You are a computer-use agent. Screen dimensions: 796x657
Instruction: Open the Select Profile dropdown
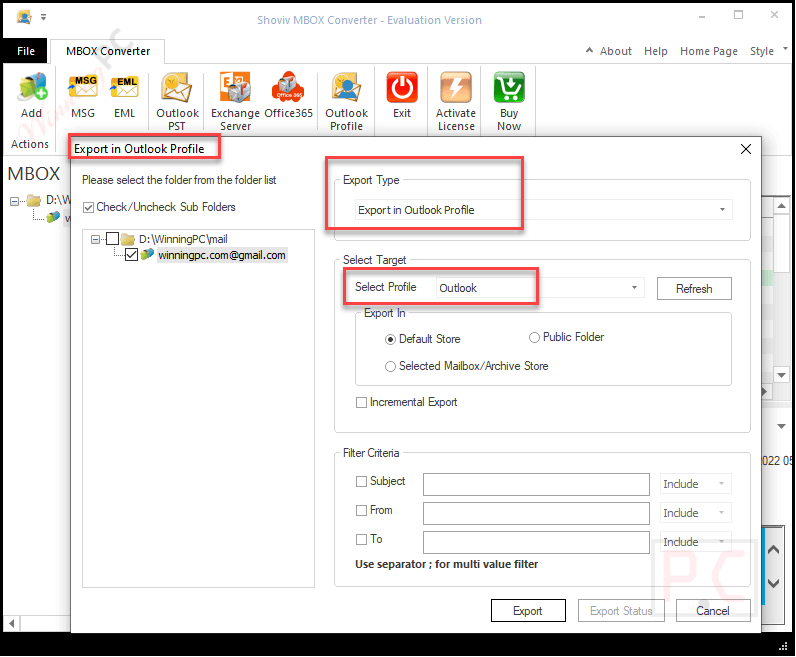540,288
